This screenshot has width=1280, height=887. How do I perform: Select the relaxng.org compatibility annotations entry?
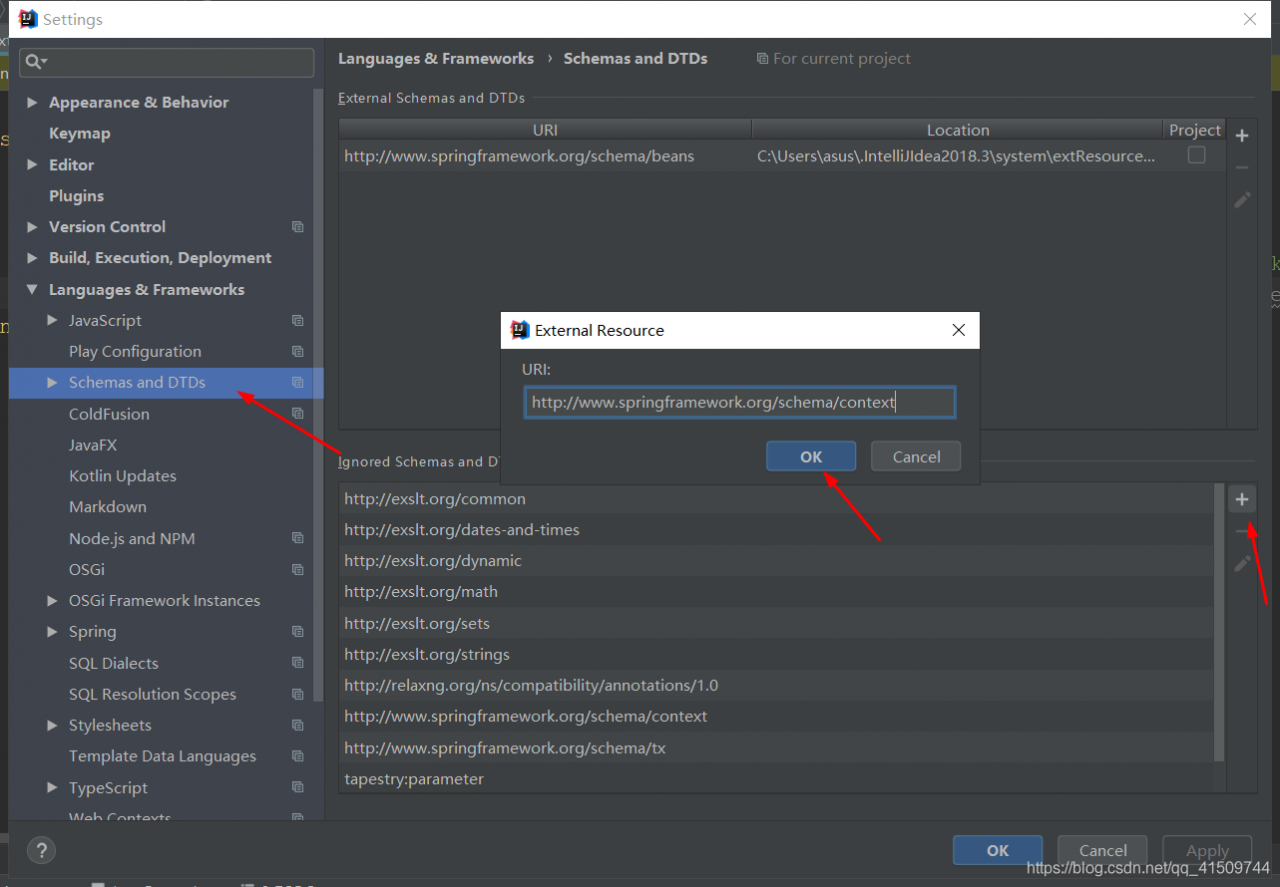[x=776, y=686]
